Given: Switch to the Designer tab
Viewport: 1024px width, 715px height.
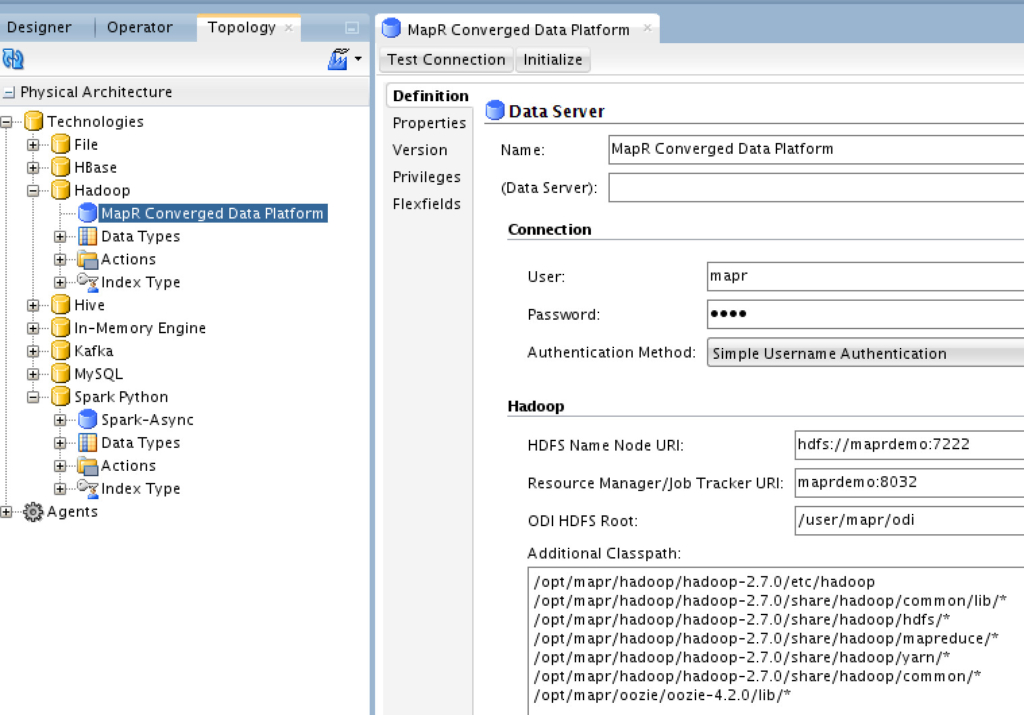Looking at the screenshot, I should [x=39, y=27].
